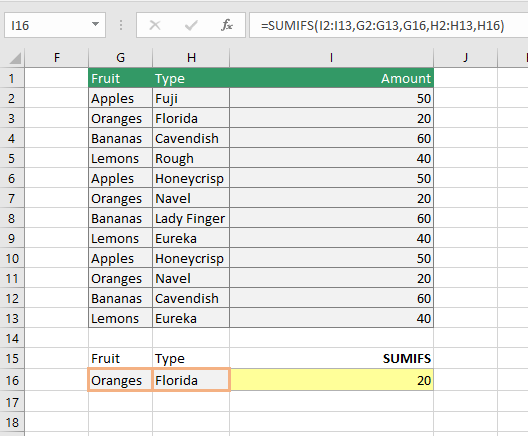Select Oranges cell in row 11
The width and height of the screenshot is (528, 436).
(121, 278)
